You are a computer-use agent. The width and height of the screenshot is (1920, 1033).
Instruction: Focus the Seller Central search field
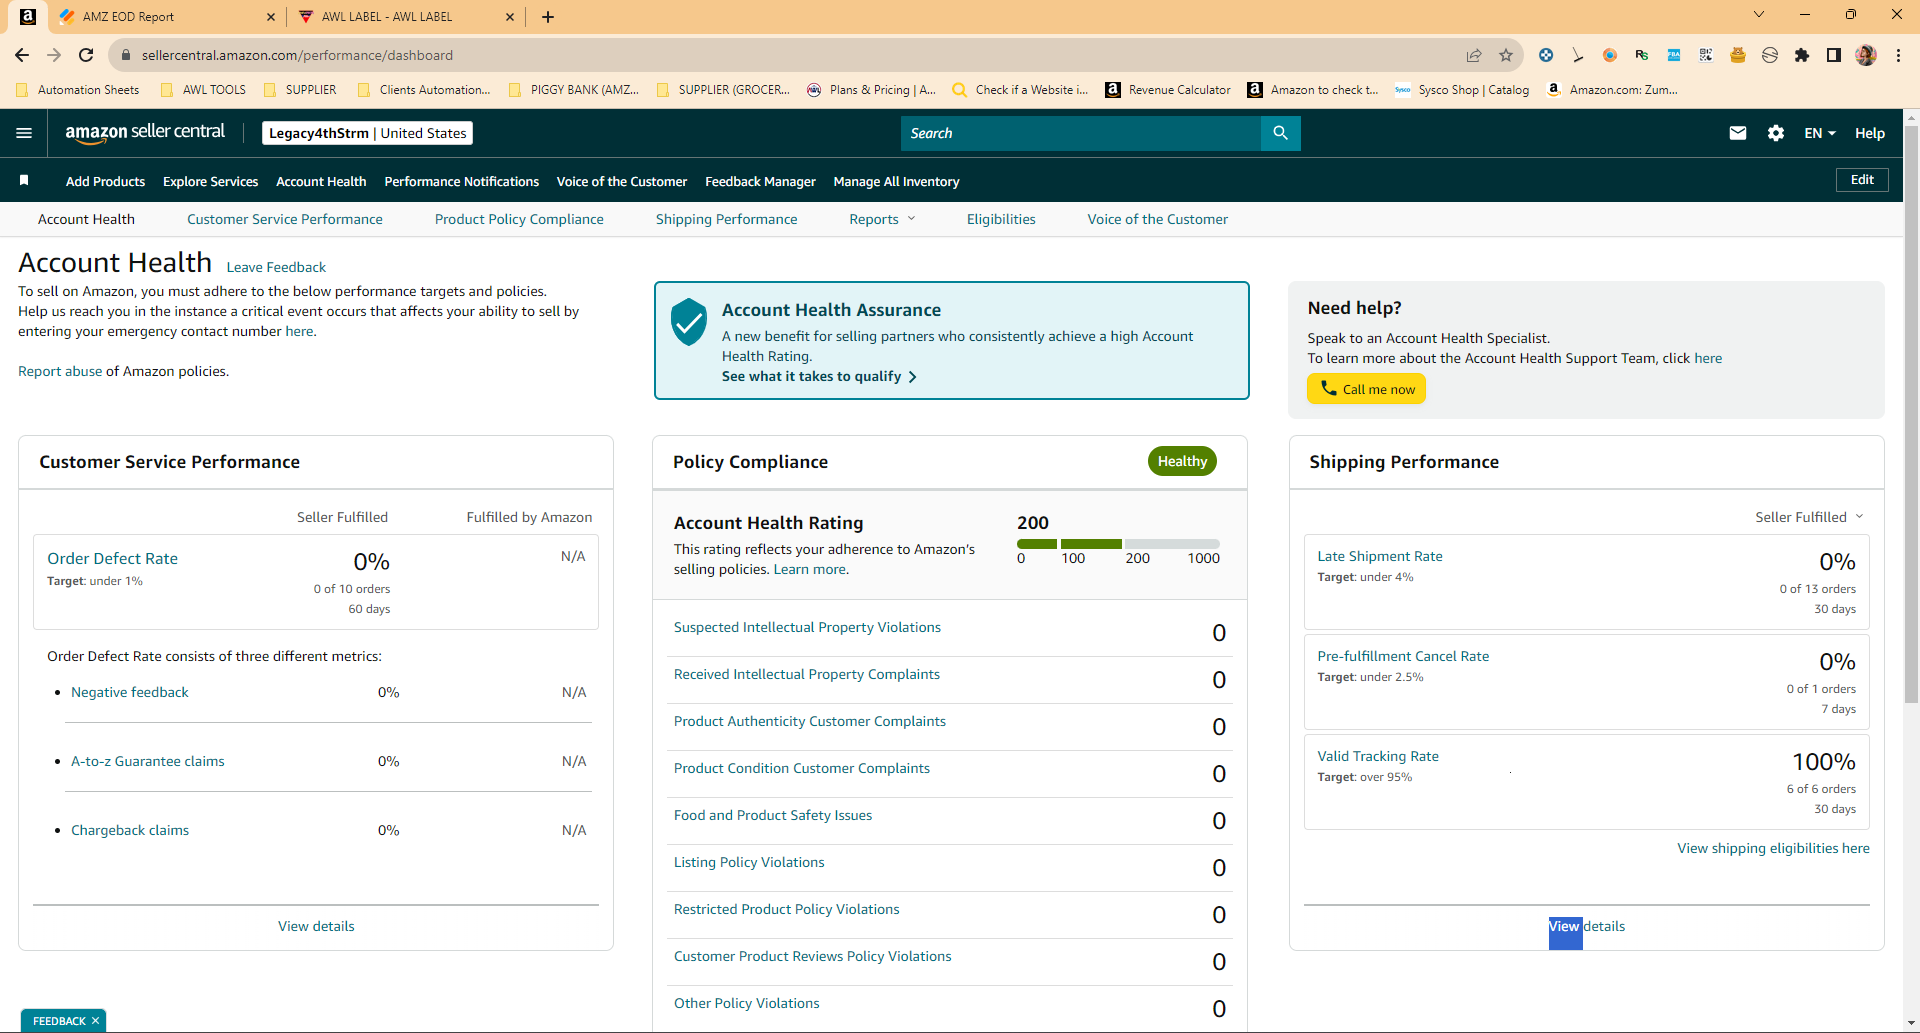tap(1080, 133)
